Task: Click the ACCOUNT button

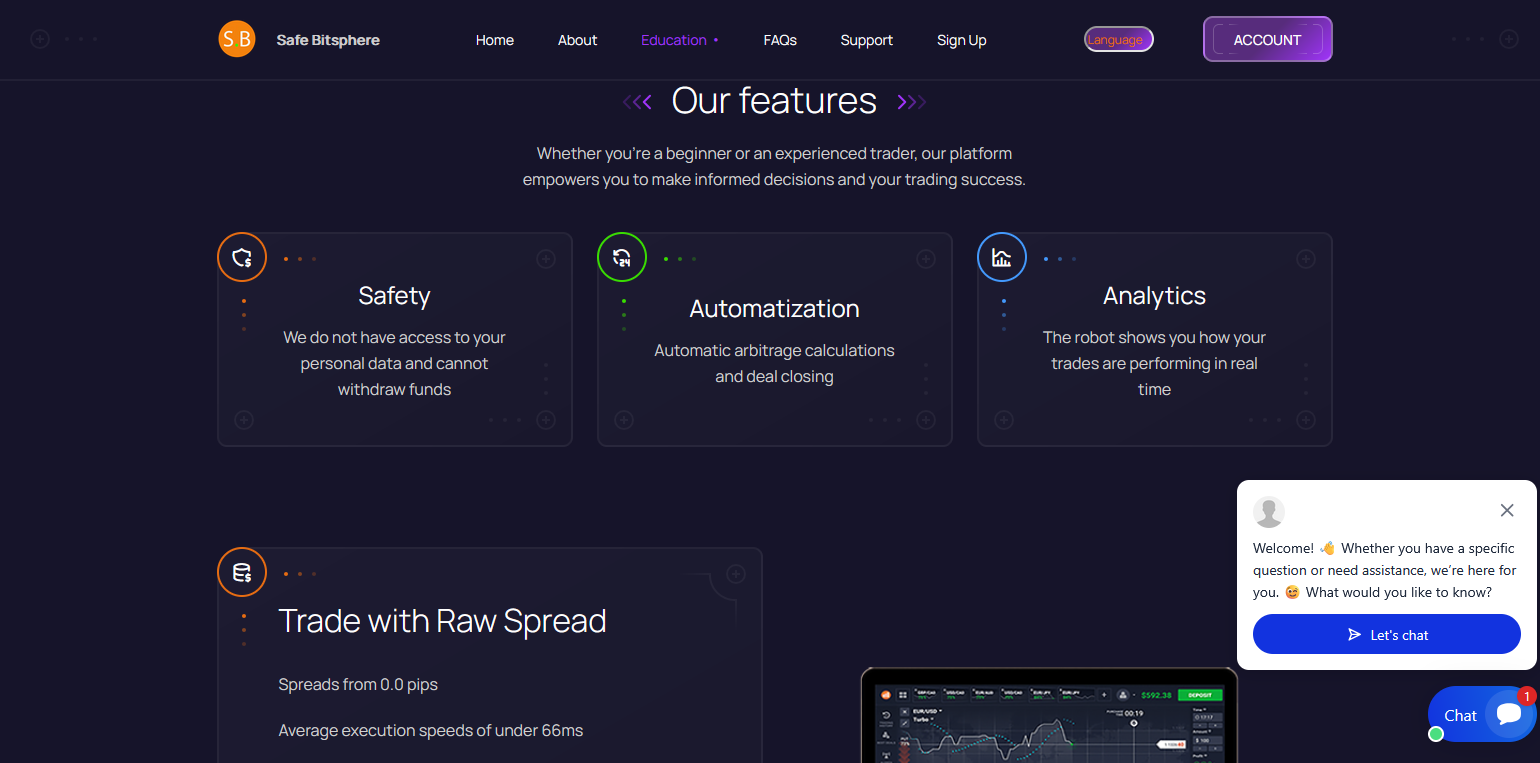Action: click(1268, 39)
